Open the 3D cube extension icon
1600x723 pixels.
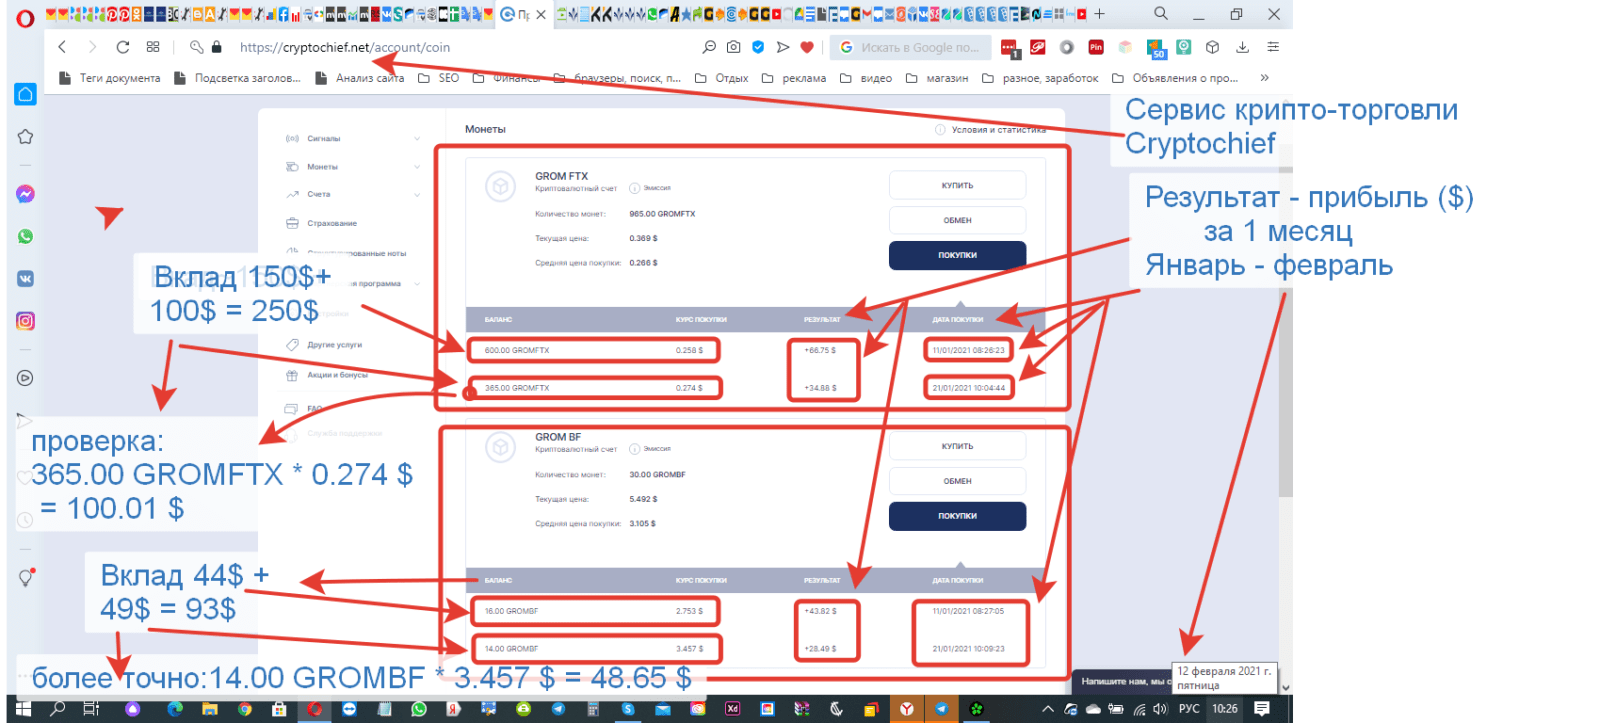[1213, 47]
